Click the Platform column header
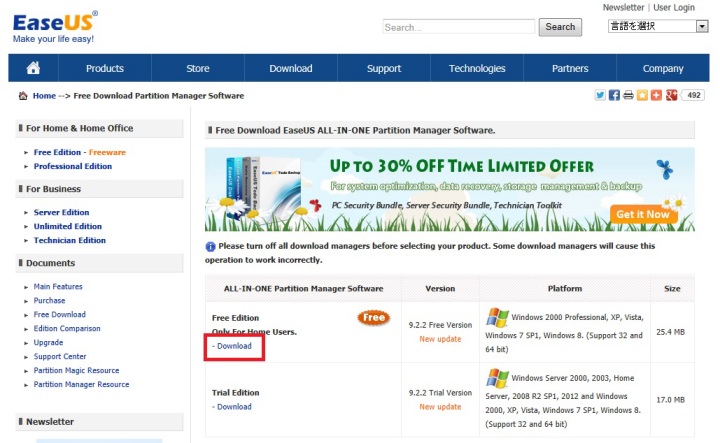The image size is (720, 443). [565, 288]
